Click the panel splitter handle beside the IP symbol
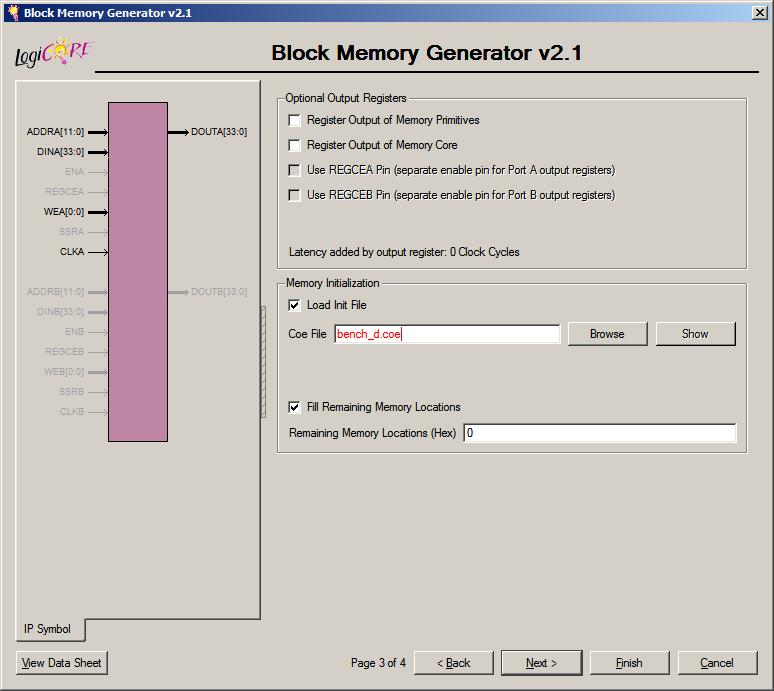 [x=263, y=362]
